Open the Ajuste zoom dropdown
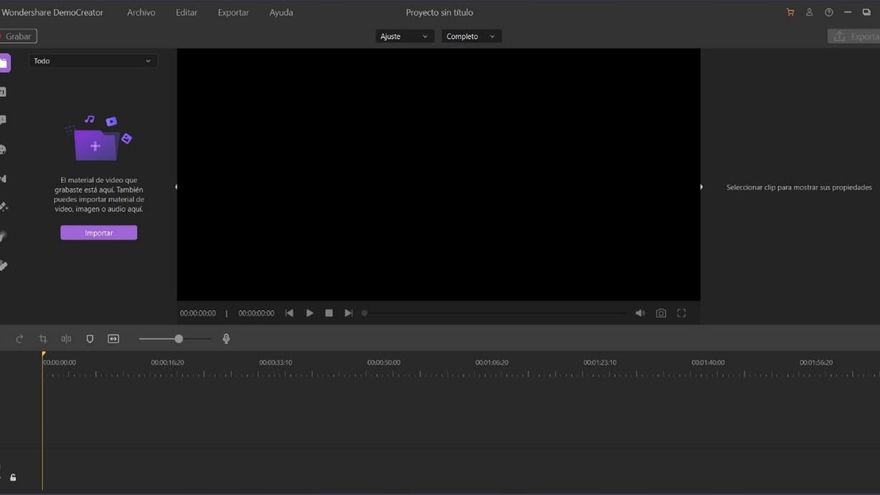 [x=404, y=36]
